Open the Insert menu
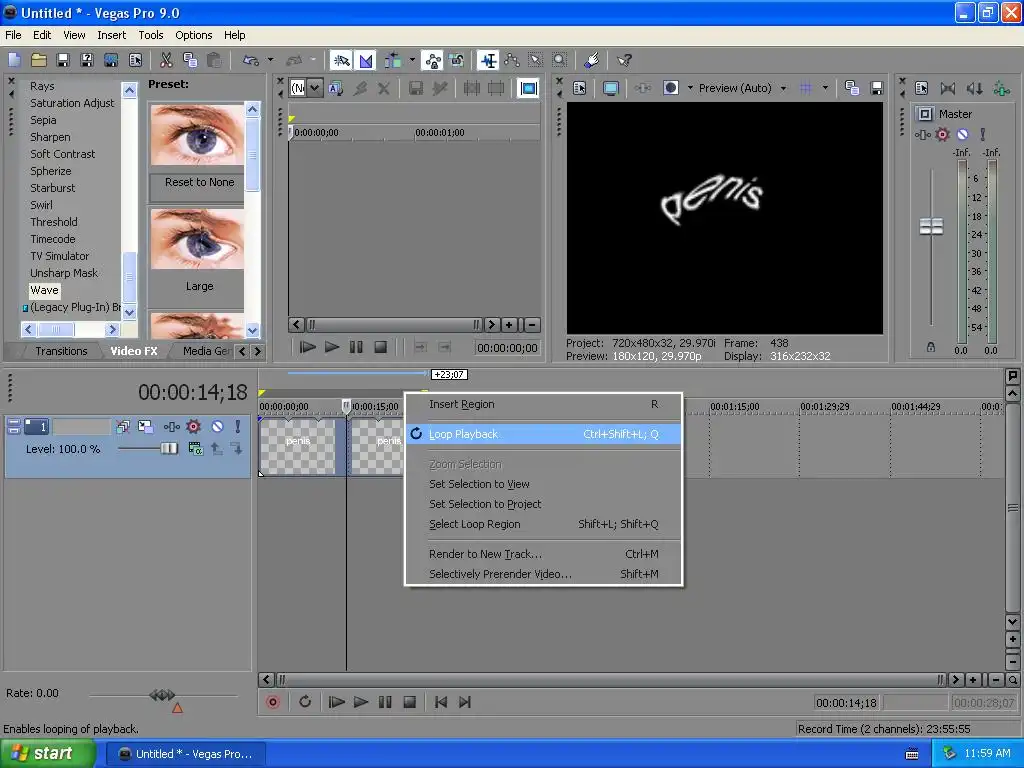1024x768 pixels. coord(112,35)
